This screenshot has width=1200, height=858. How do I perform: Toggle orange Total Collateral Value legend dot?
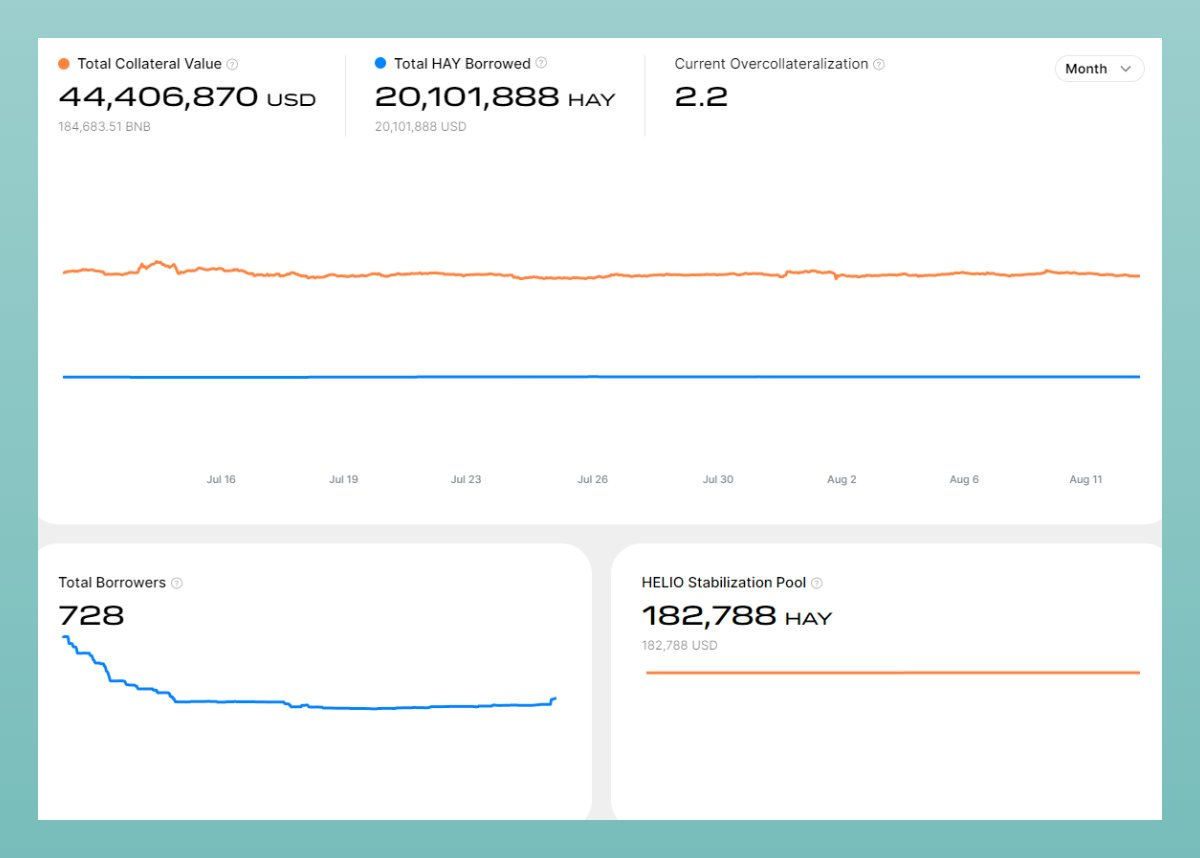[64, 64]
